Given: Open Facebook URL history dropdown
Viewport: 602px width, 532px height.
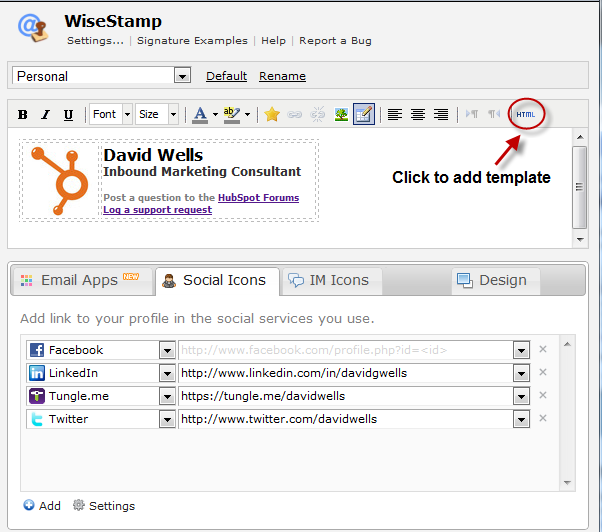Looking at the screenshot, I should pos(521,350).
